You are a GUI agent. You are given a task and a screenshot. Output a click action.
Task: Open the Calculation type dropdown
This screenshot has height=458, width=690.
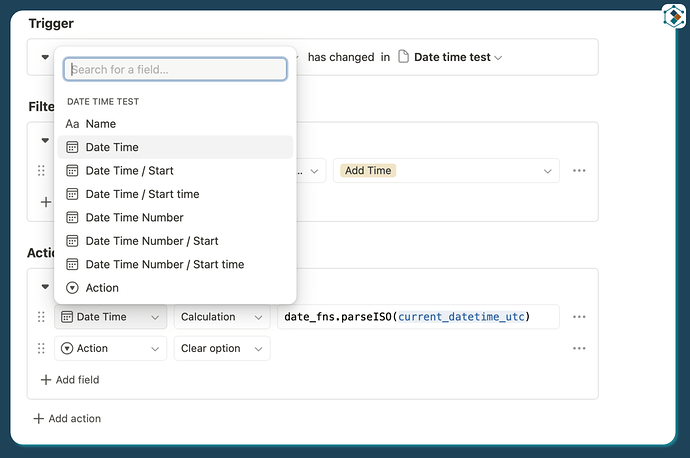222,317
